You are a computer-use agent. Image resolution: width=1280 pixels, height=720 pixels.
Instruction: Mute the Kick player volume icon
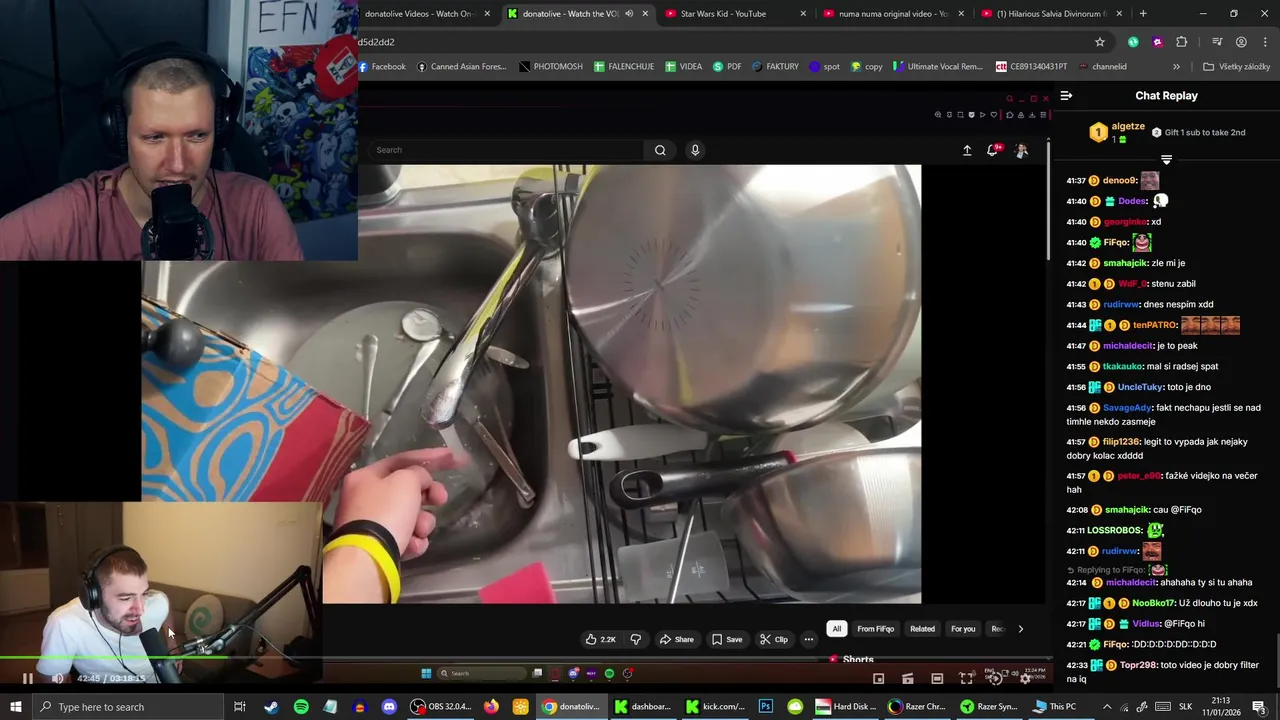tap(58, 678)
